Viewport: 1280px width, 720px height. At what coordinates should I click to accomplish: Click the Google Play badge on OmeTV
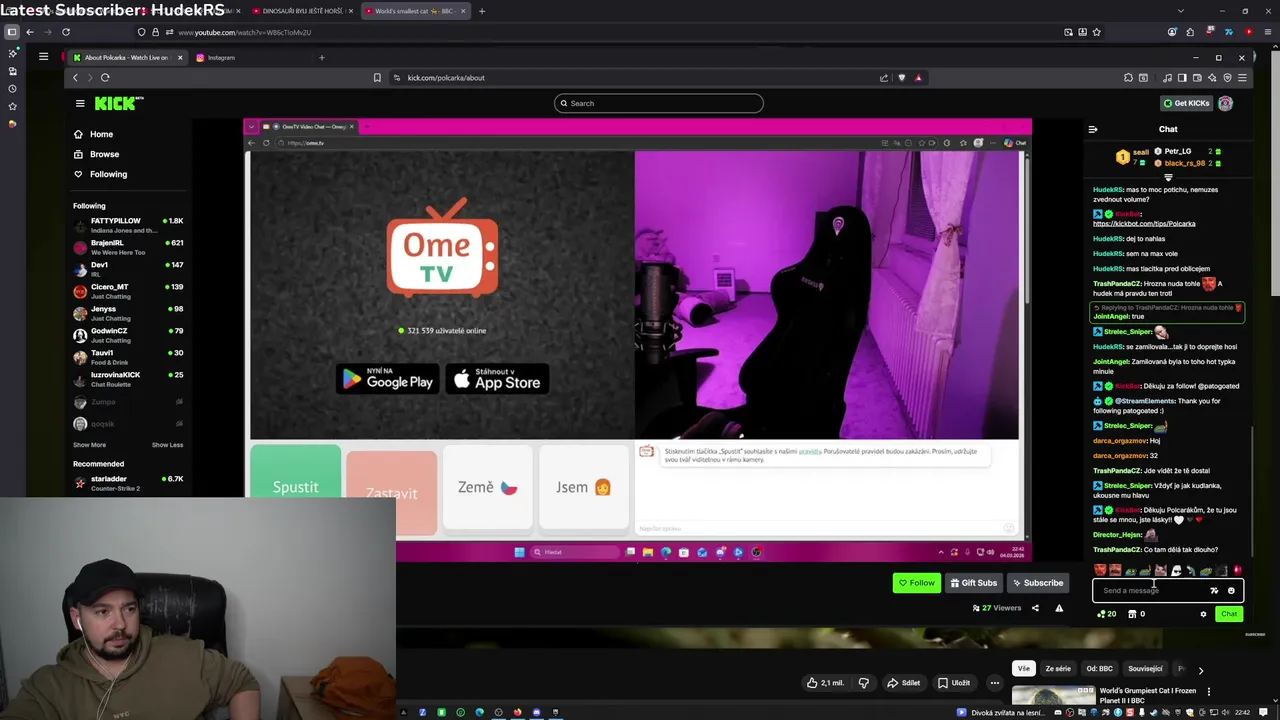point(388,379)
